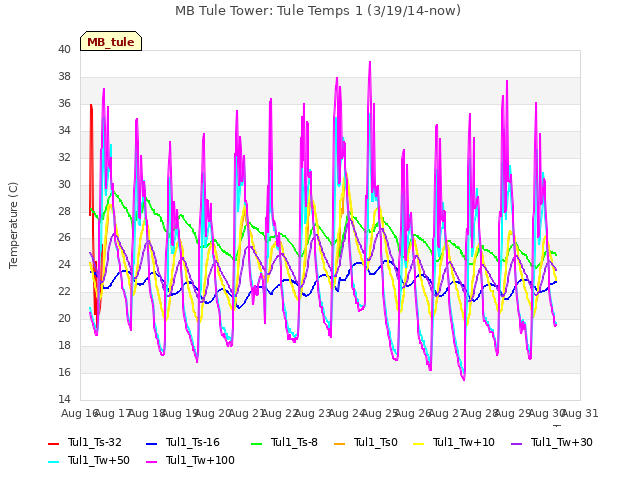640x480 pixels.
Task: Click the Aug 26 x-axis label
Action: pos(413,413)
